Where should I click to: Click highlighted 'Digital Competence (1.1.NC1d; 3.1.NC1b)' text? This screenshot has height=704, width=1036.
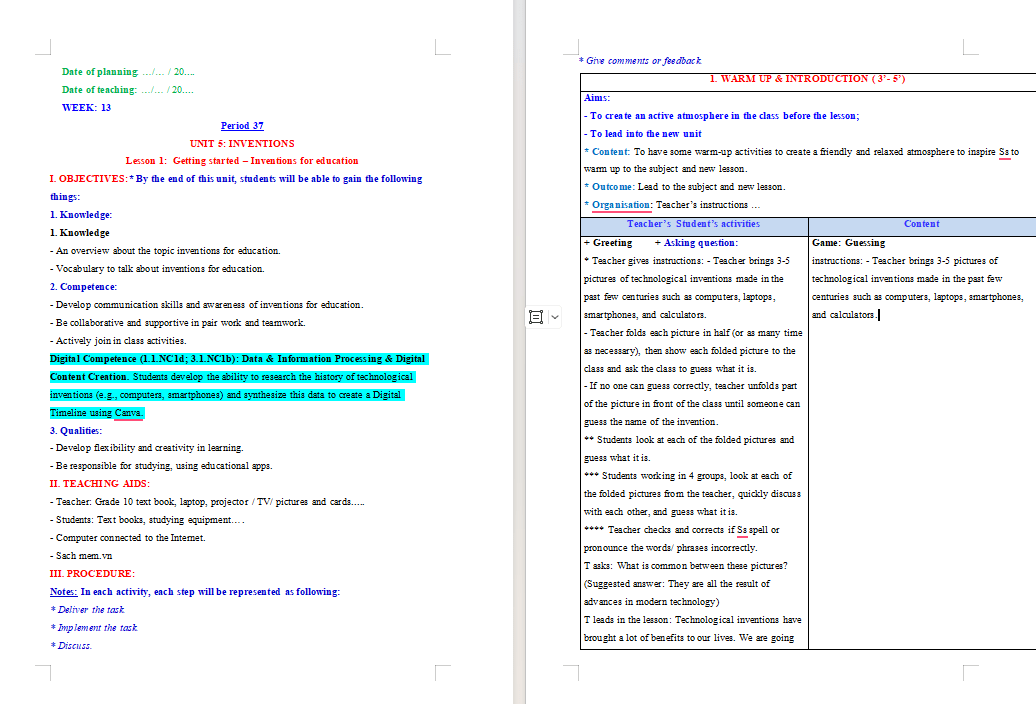pos(143,359)
